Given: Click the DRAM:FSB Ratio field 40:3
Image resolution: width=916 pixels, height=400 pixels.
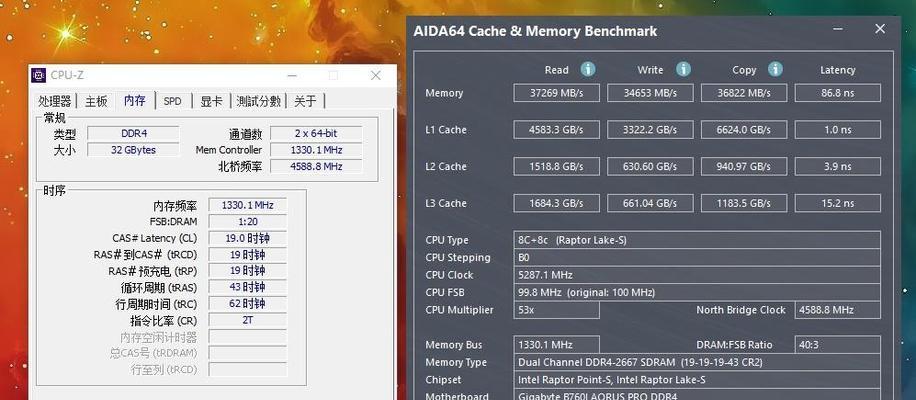Looking at the screenshot, I should (x=838, y=345).
